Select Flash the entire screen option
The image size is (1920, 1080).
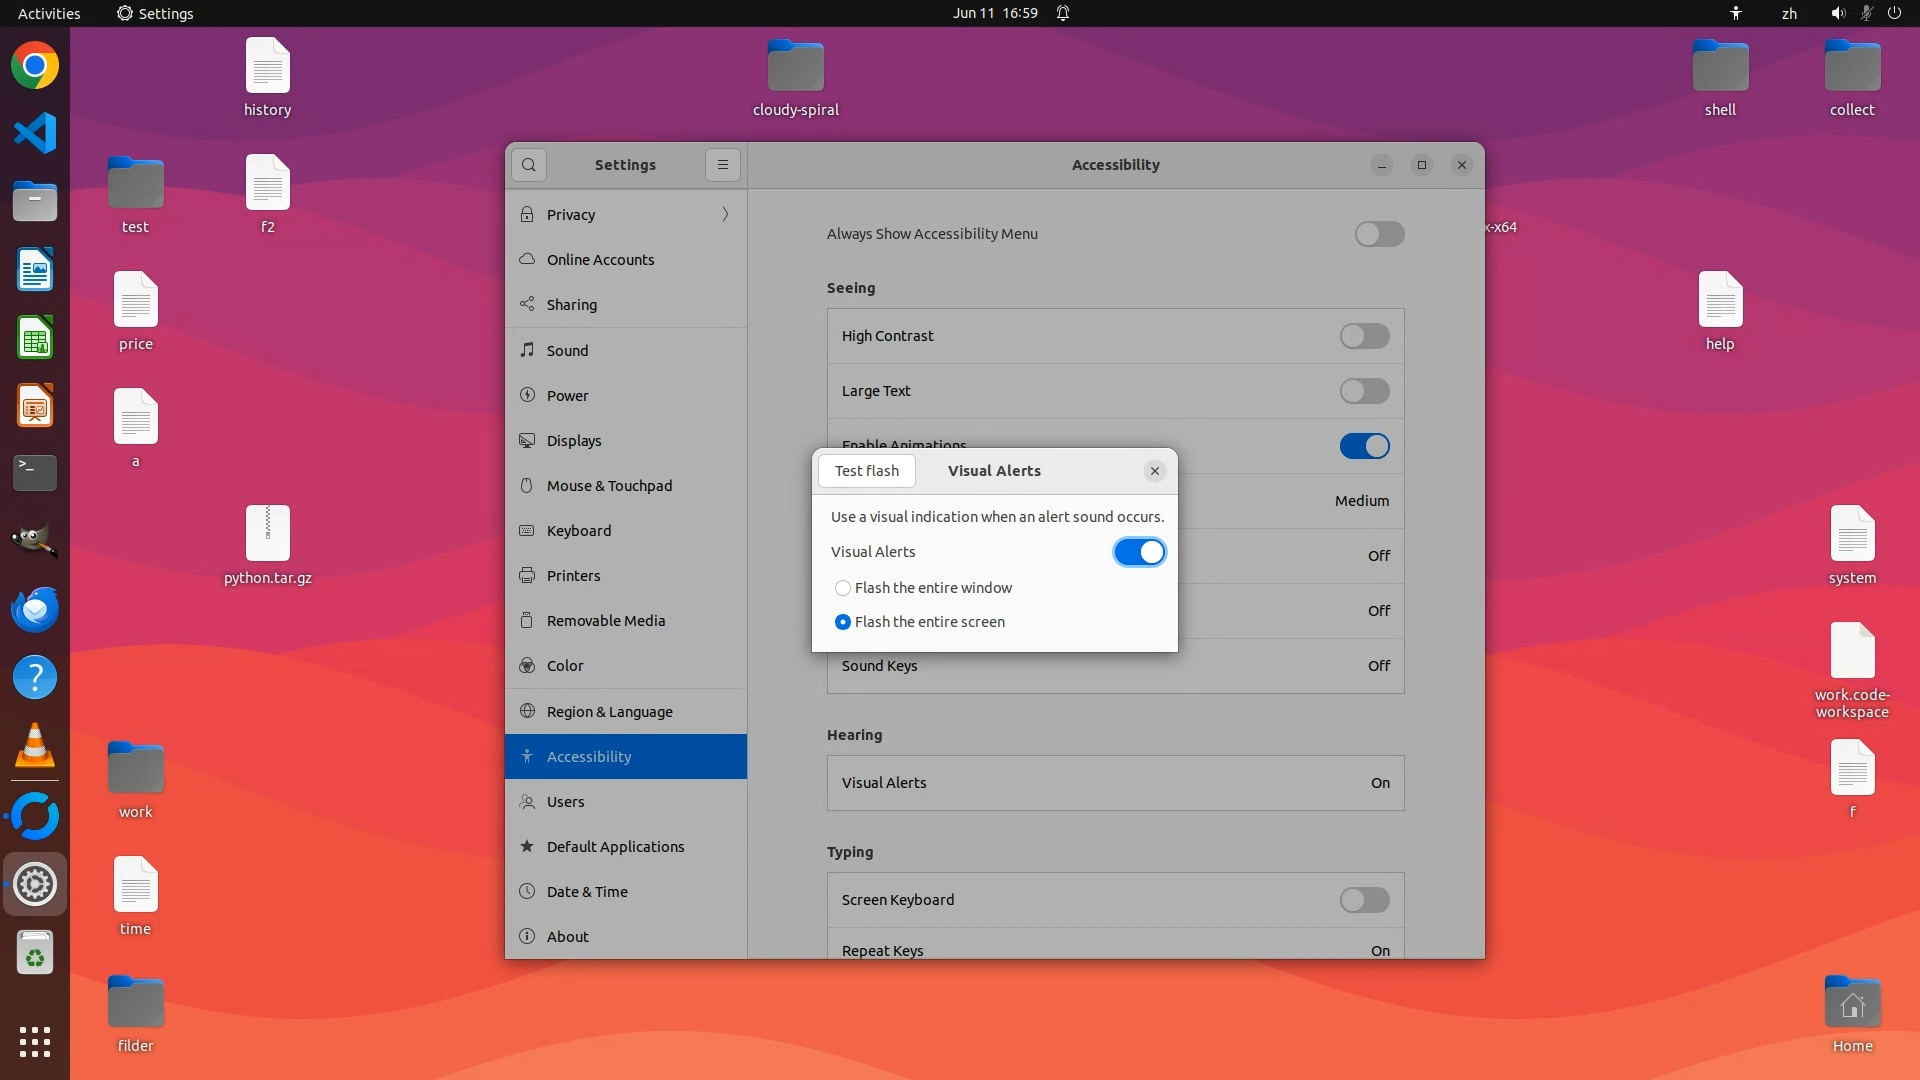[x=843, y=622]
